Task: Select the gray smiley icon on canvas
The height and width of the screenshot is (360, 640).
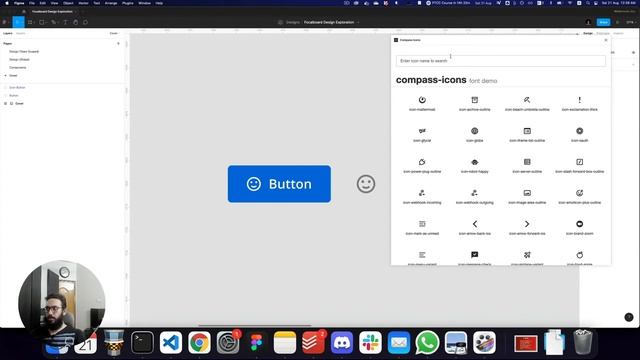Action: [x=366, y=184]
